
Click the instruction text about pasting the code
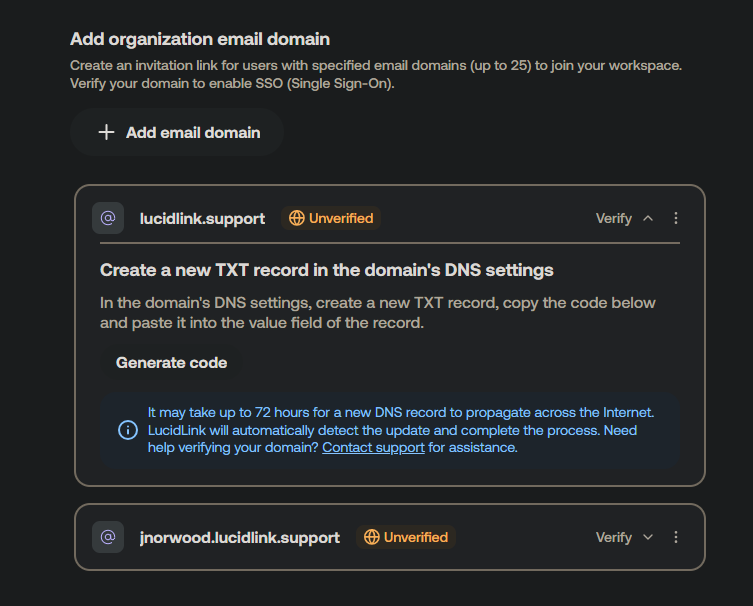[377, 313]
